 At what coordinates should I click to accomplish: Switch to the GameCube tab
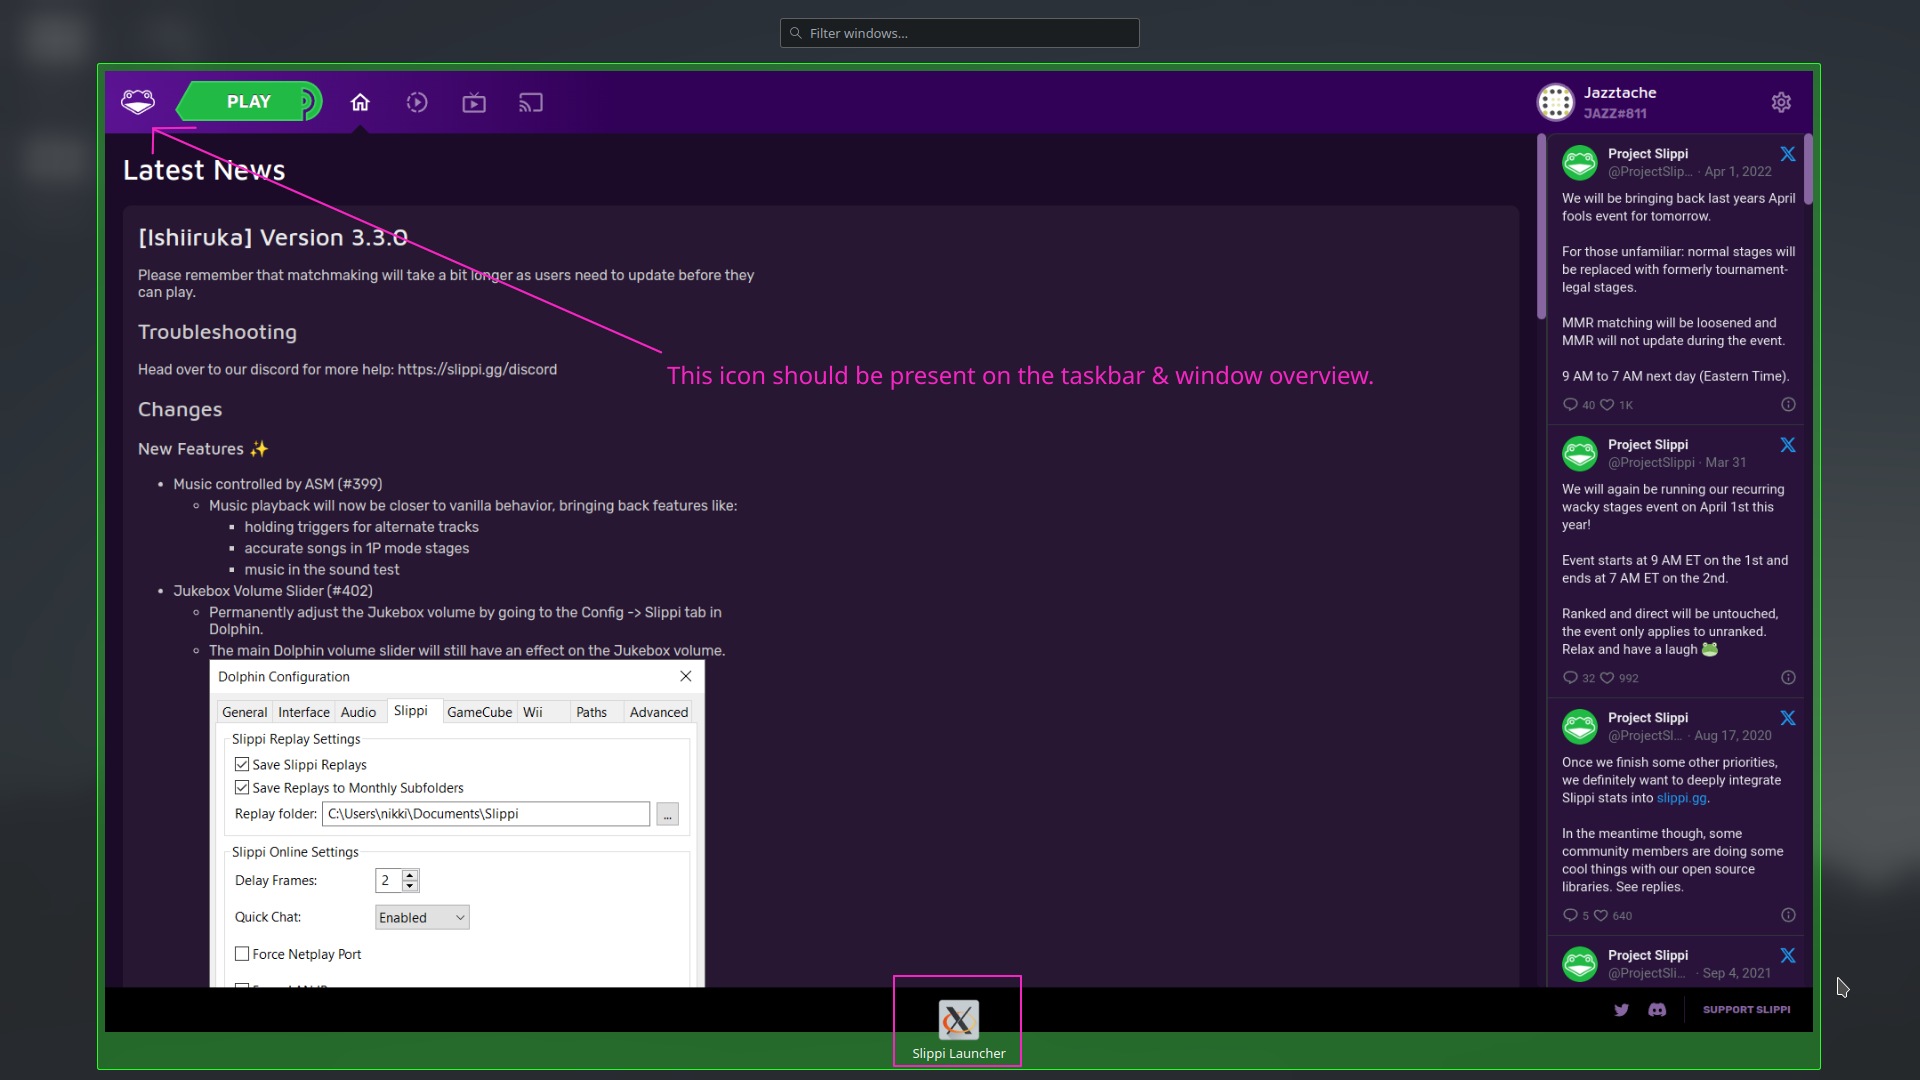(479, 711)
